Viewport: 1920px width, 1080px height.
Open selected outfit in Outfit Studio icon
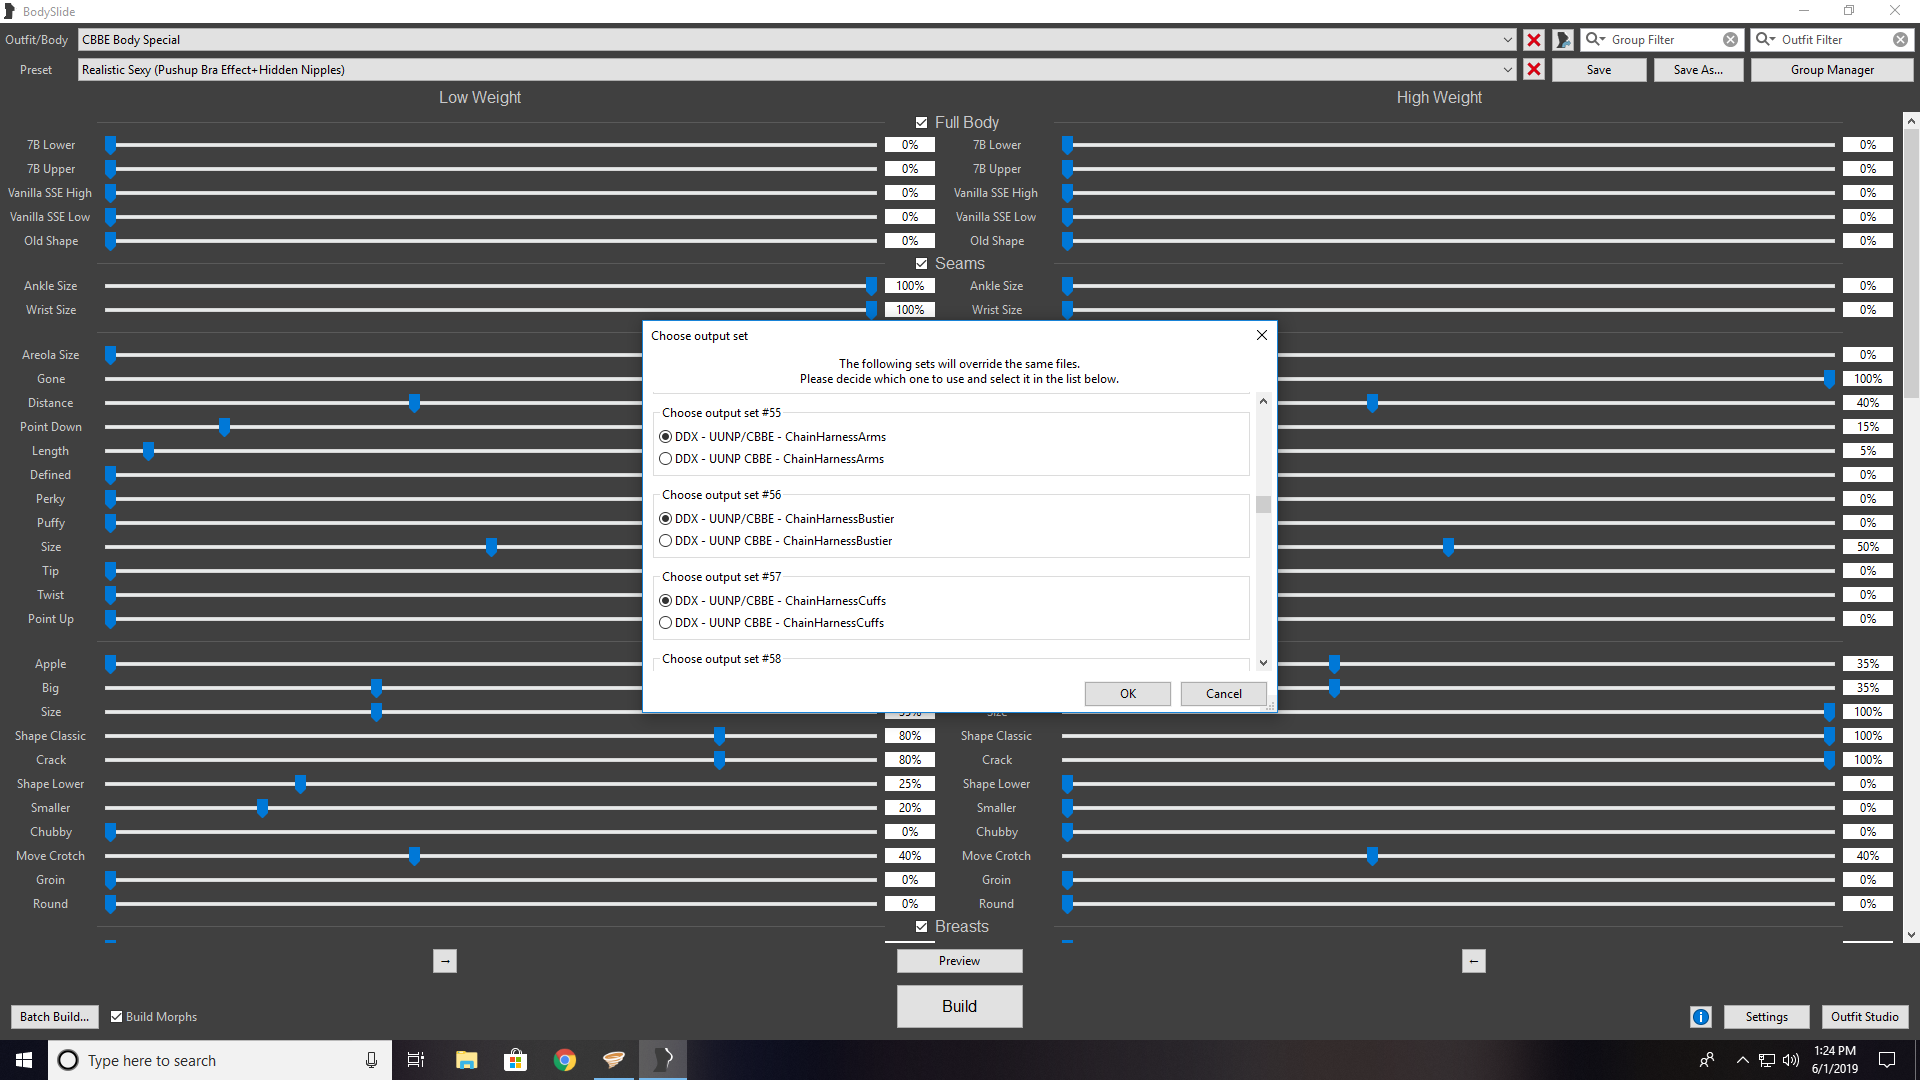(x=1563, y=40)
